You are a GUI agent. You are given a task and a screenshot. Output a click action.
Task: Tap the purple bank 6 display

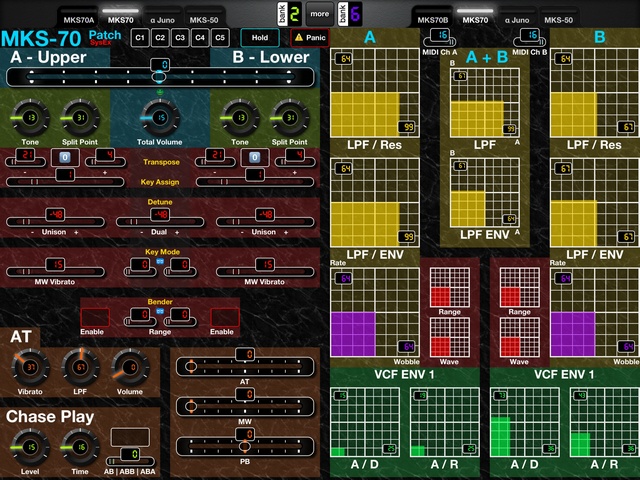355,14
